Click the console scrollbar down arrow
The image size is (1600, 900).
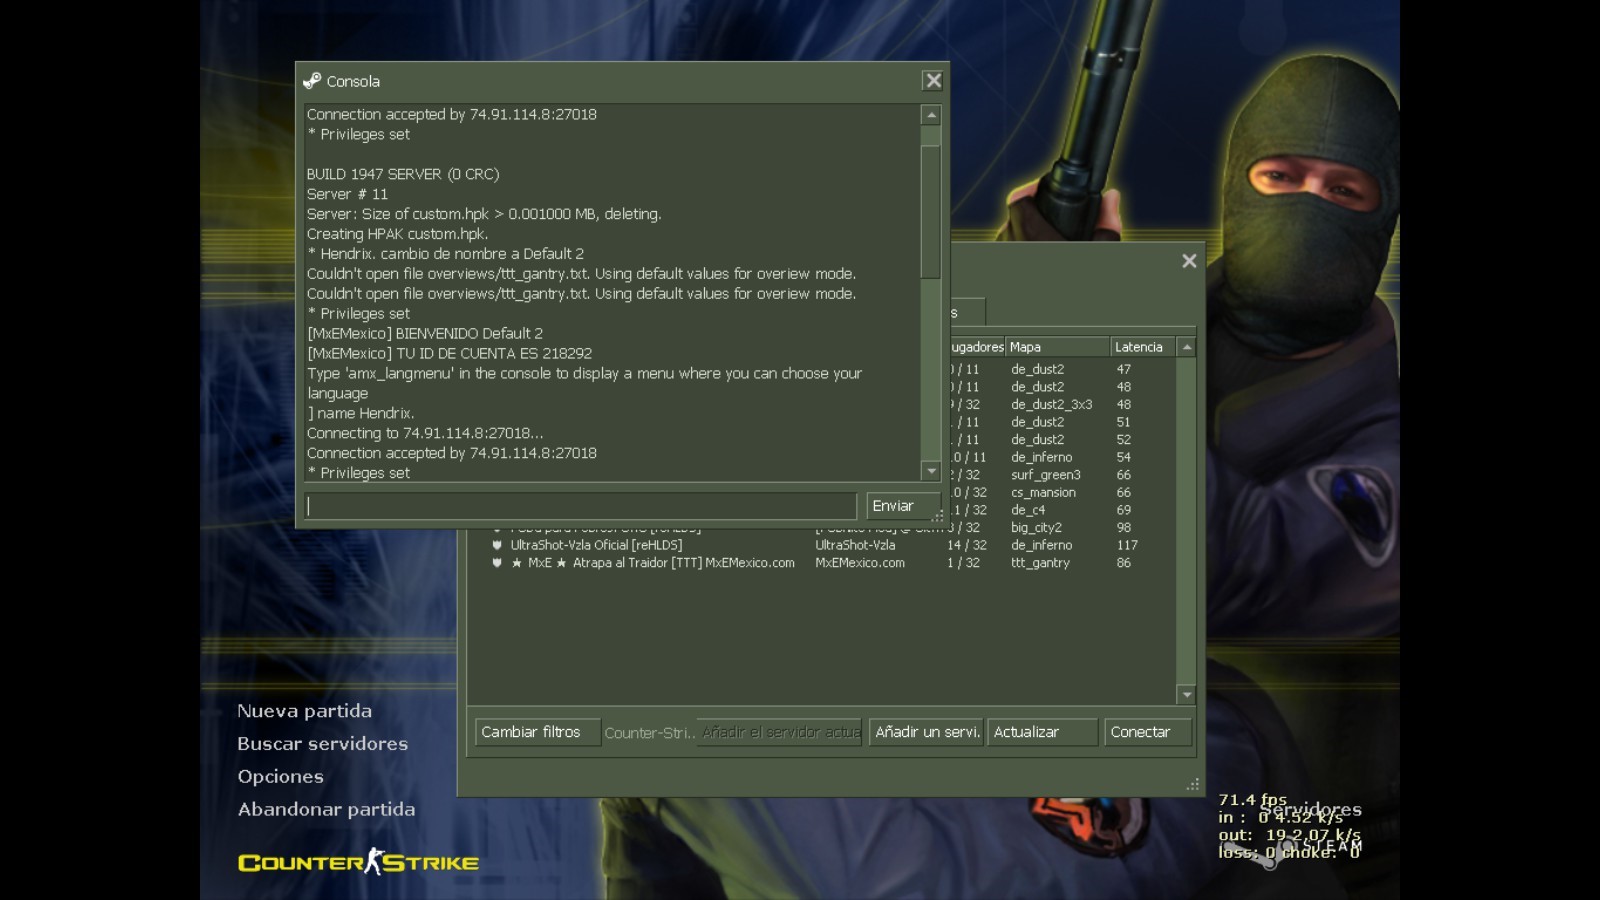(x=931, y=471)
